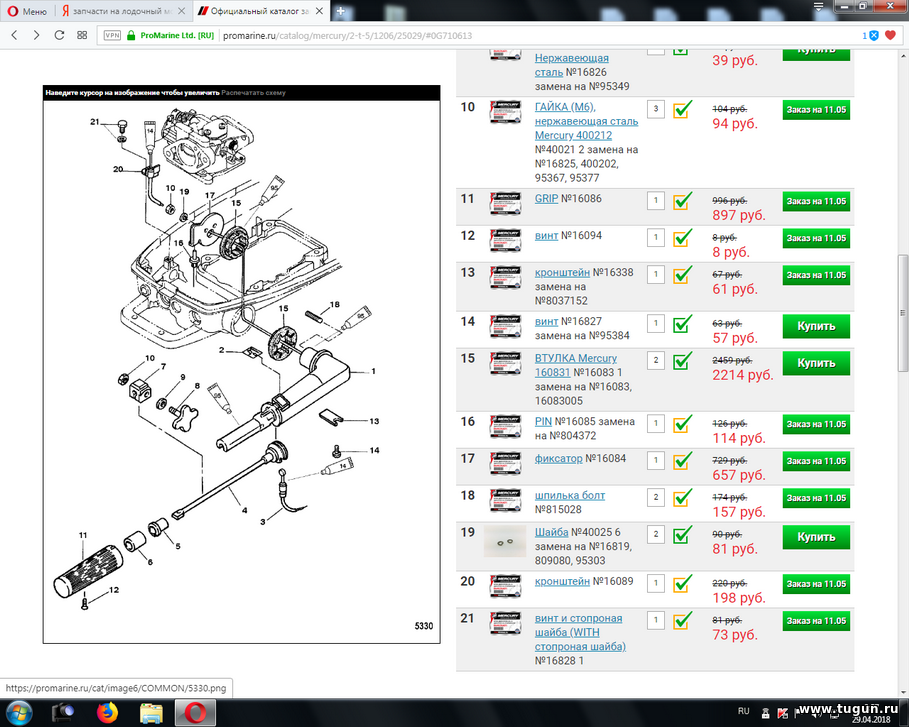The height and width of the screenshot is (727, 909).
Task: Click the 'Распечатать схему' link
Action: [x=253, y=93]
